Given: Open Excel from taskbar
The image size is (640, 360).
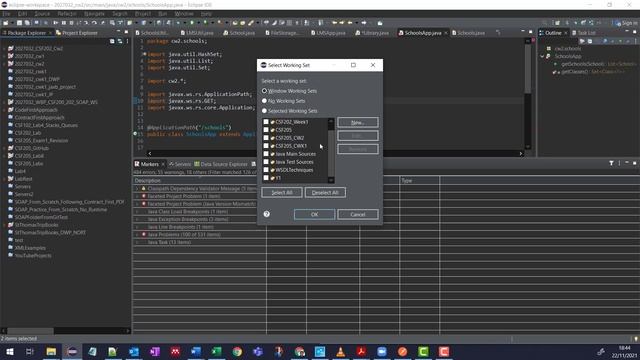Looking at the screenshot, I should click(x=216, y=351).
